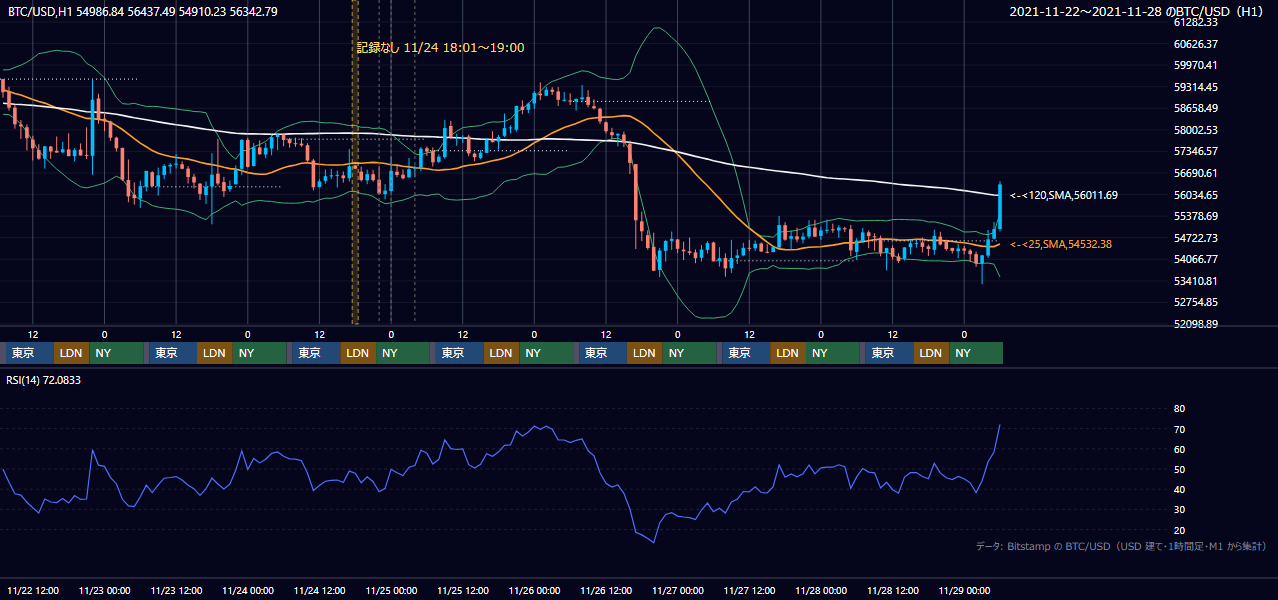Click price axis value 58002.53

click(x=1195, y=130)
